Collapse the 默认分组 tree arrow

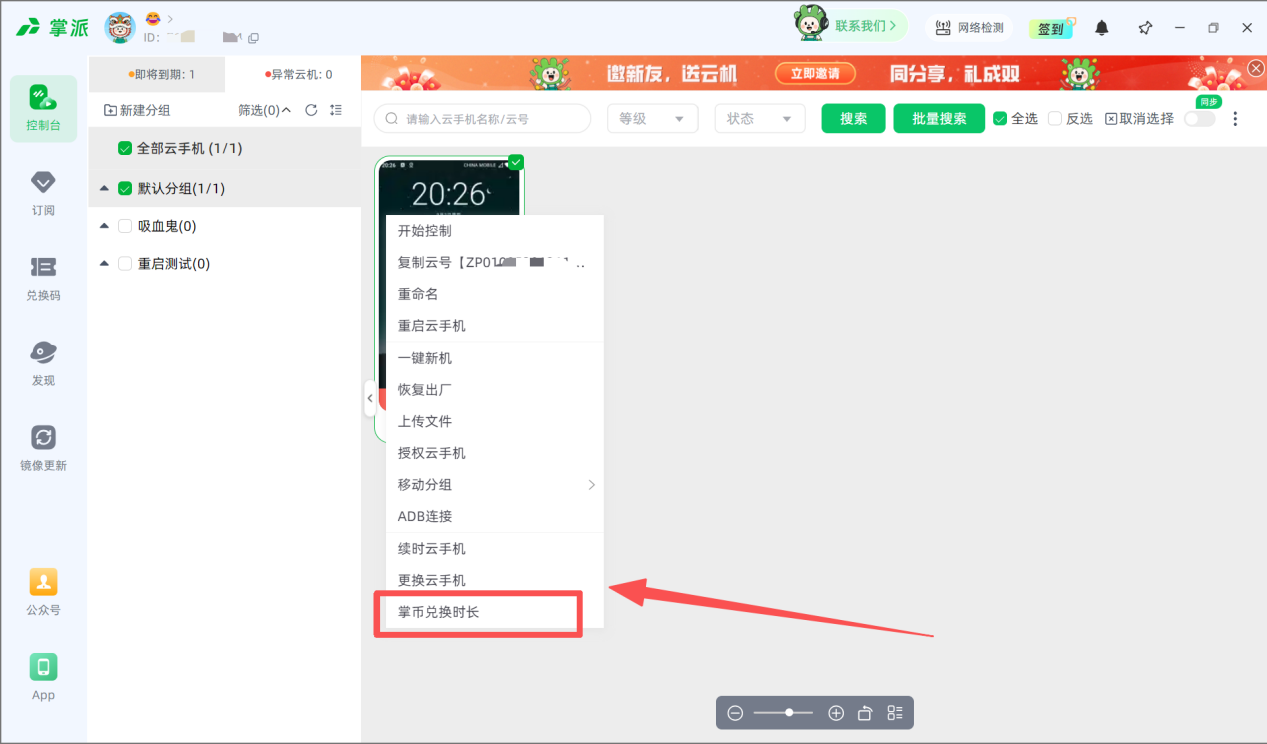[x=104, y=188]
